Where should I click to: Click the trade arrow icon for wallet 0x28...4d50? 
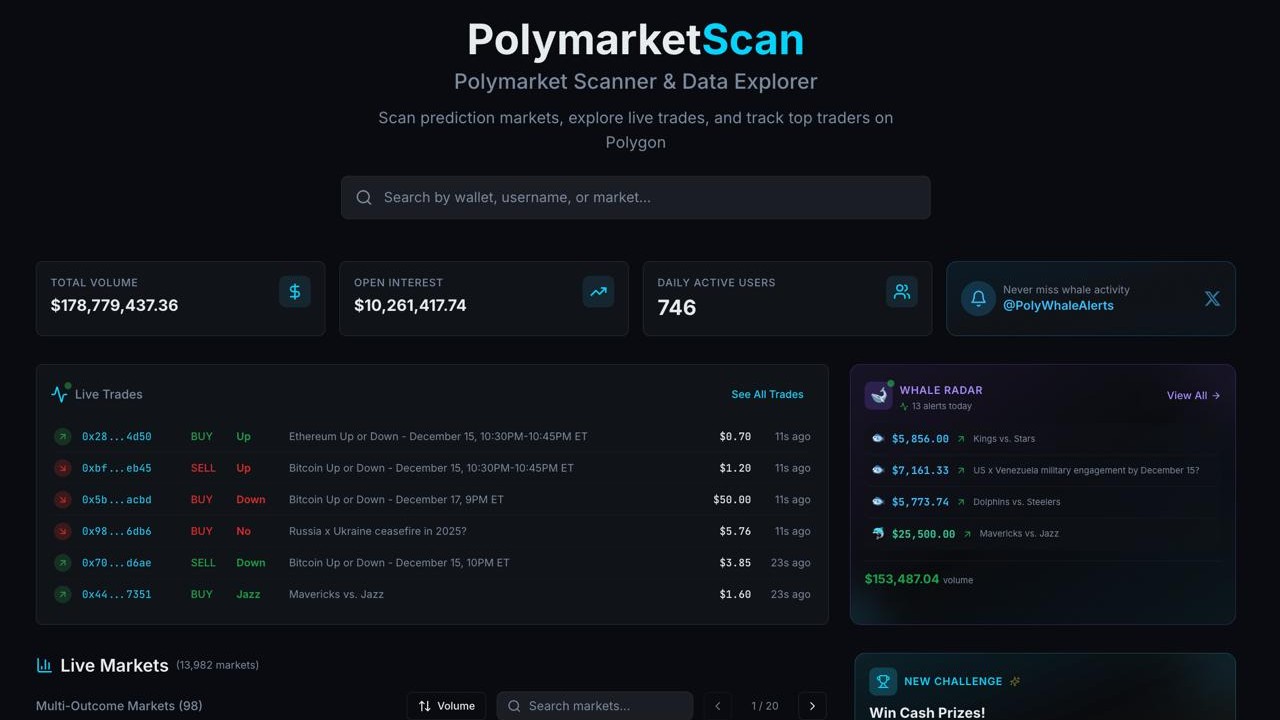[63, 437]
